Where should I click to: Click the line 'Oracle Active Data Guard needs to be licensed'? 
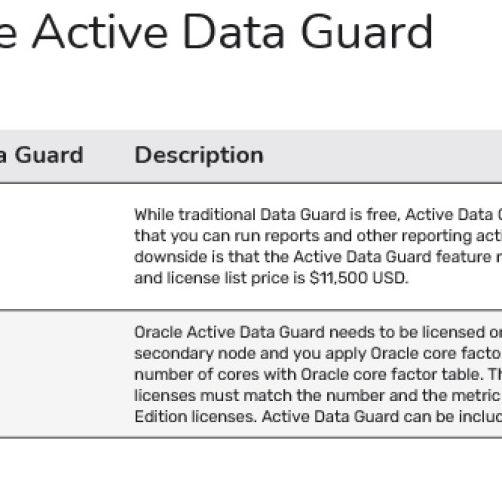[x=318, y=332]
